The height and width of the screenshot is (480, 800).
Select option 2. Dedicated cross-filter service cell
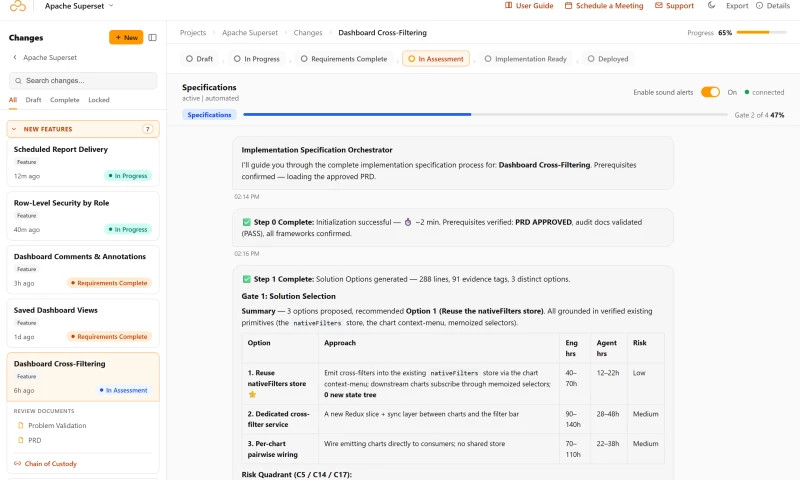pyautogui.click(x=280, y=419)
